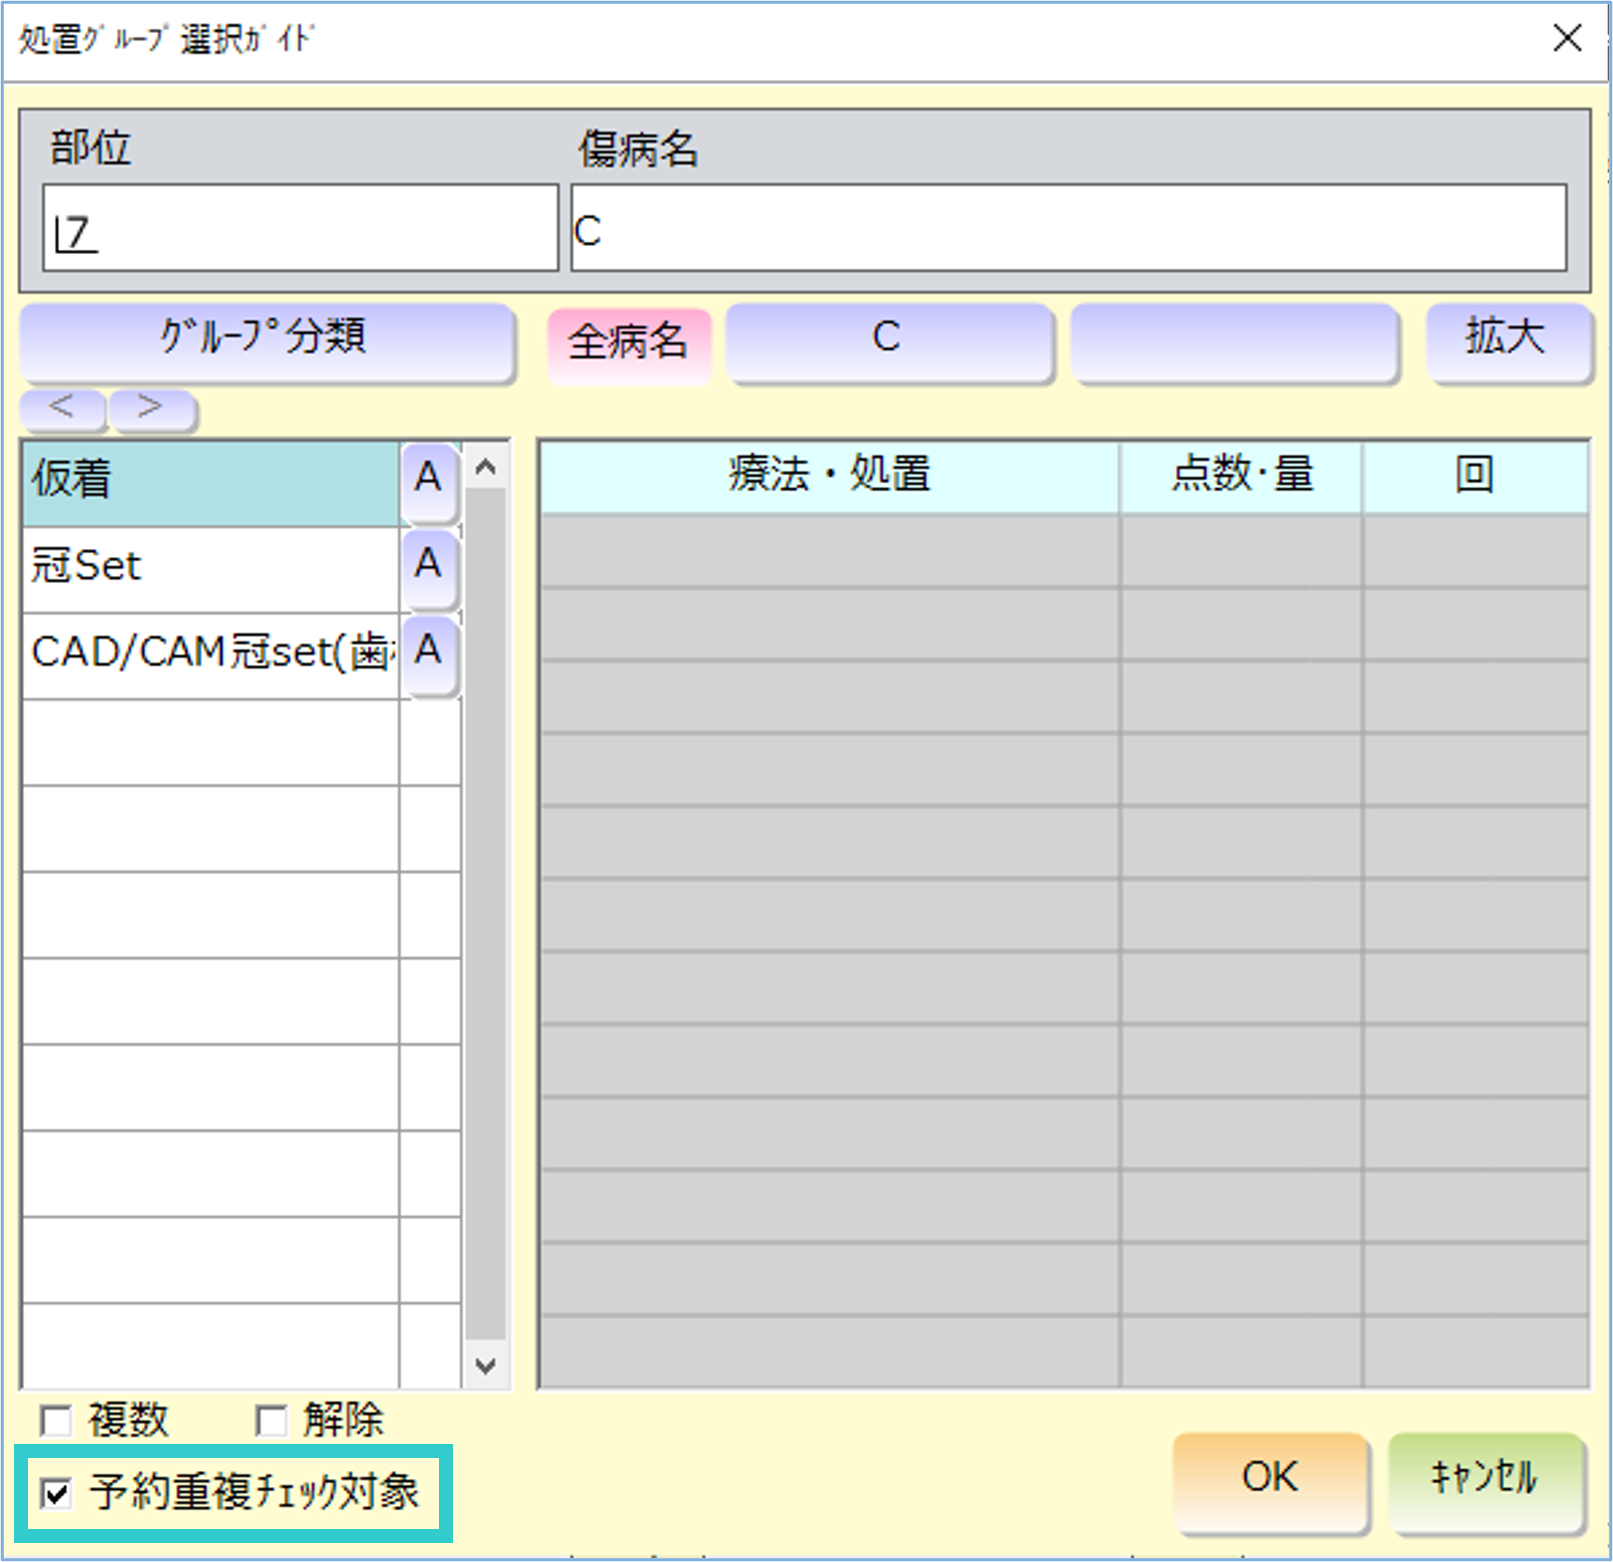Go to previous group page with < arrow
The height and width of the screenshot is (1562, 1613).
[62, 408]
